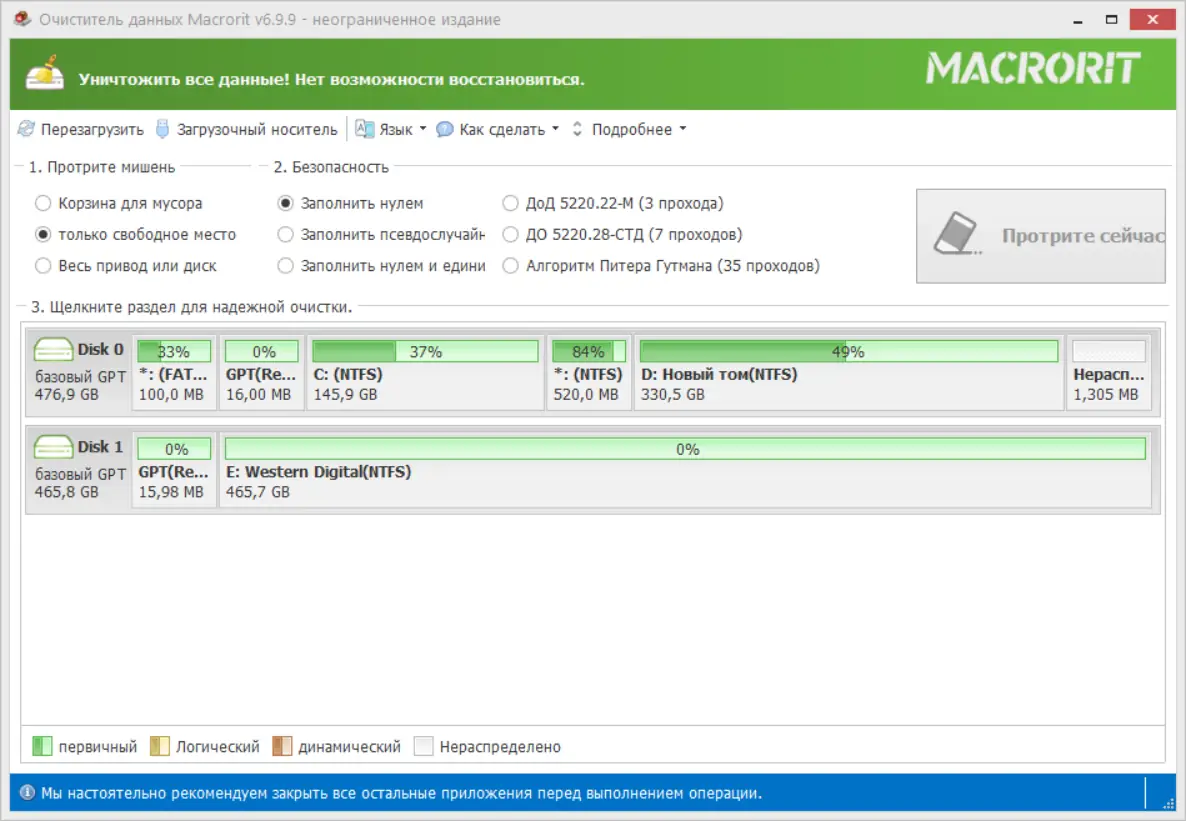This screenshot has width=1186, height=821.
Task: Click the eraser icon on wipe button
Action: point(956,234)
